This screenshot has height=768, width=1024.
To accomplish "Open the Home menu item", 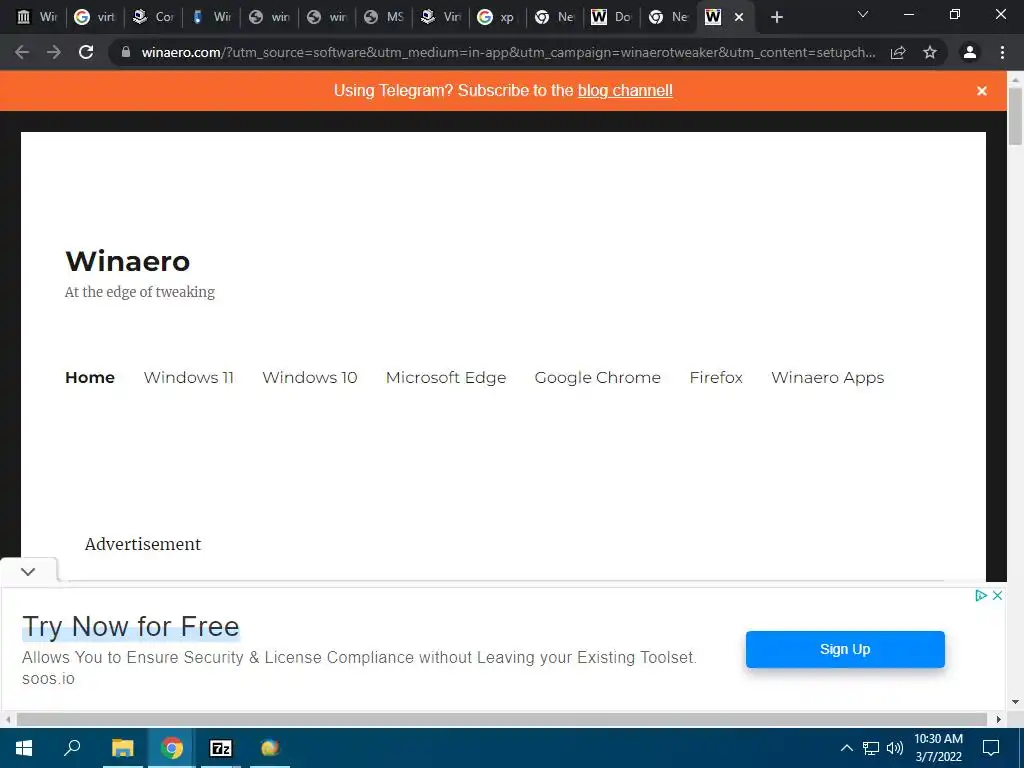I will click(90, 377).
